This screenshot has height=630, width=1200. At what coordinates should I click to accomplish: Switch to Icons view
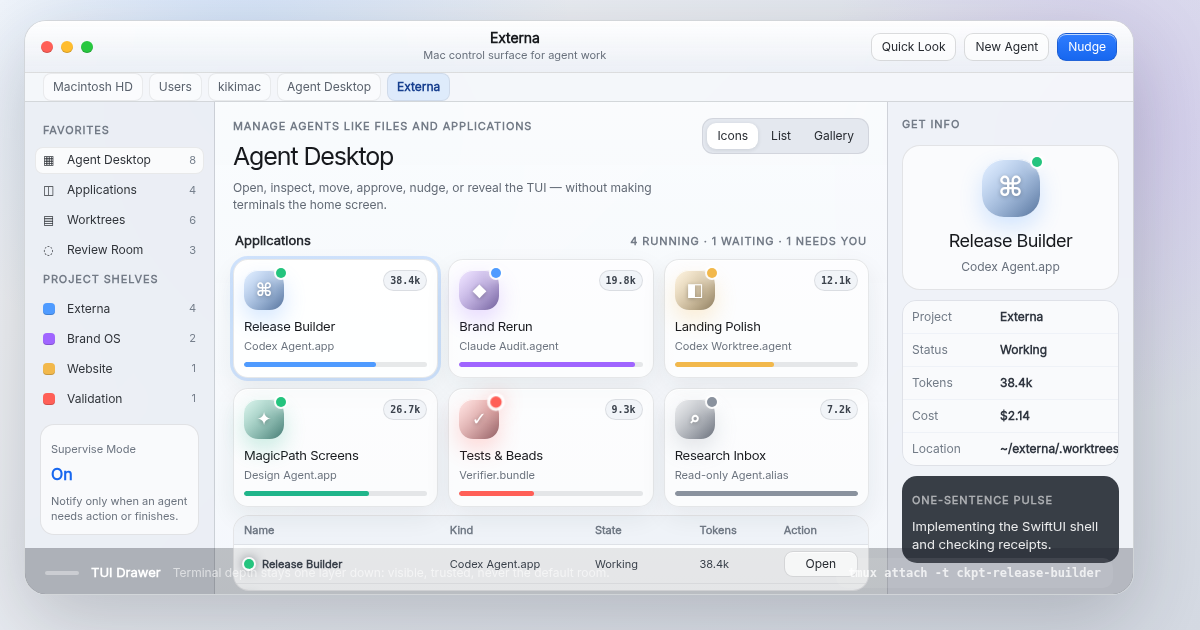(x=732, y=136)
